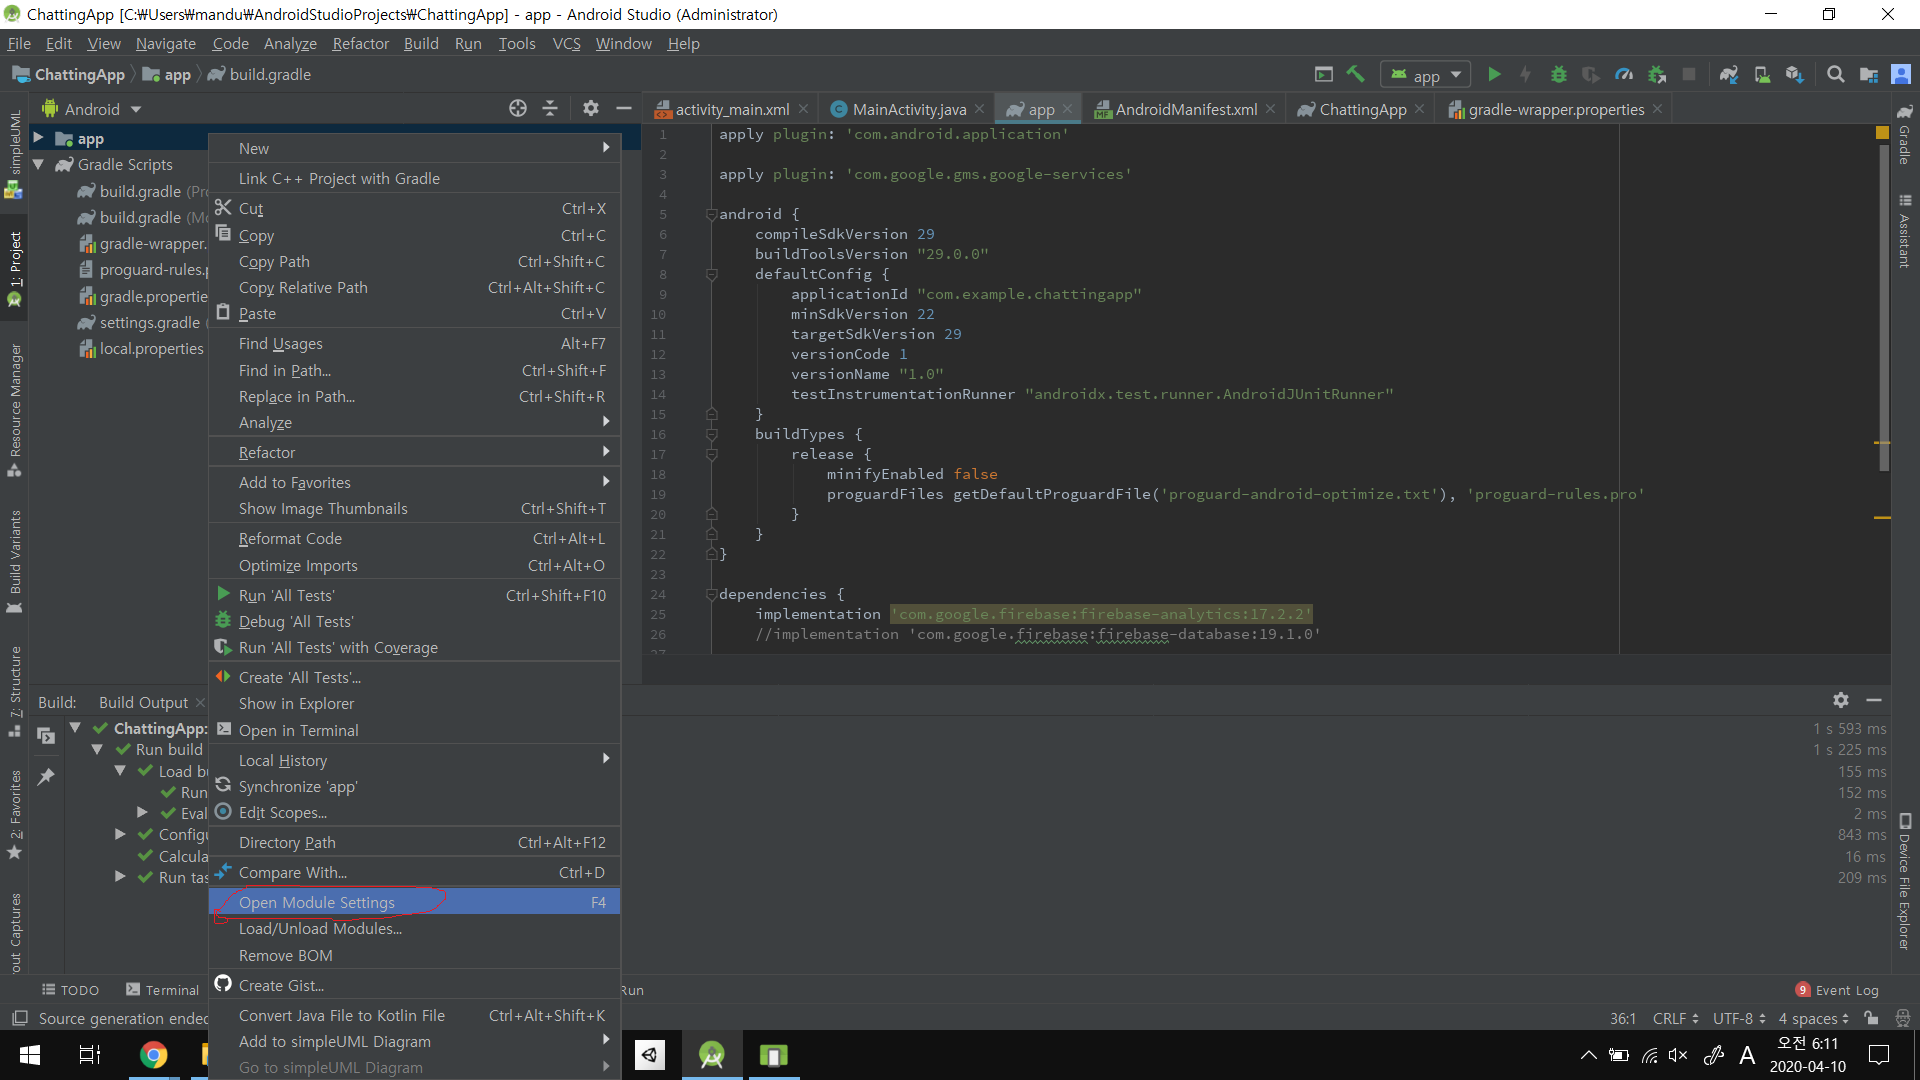Expand the app module in project tree
This screenshot has height=1080, width=1920.
tap(38, 138)
